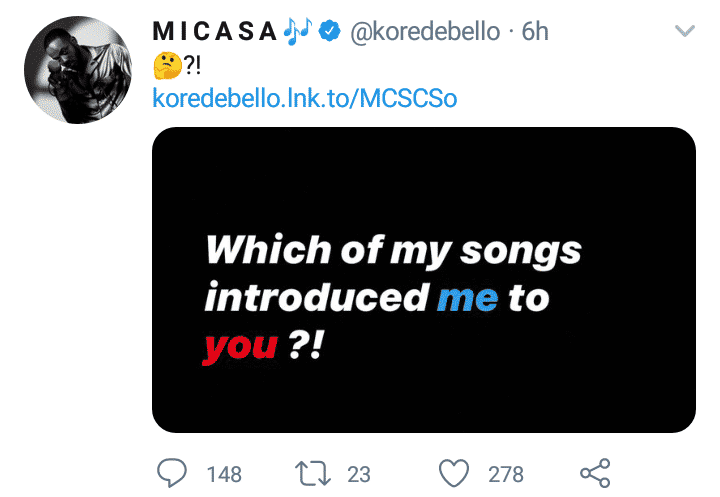
Task: Open the share icon
Action: coord(595,473)
